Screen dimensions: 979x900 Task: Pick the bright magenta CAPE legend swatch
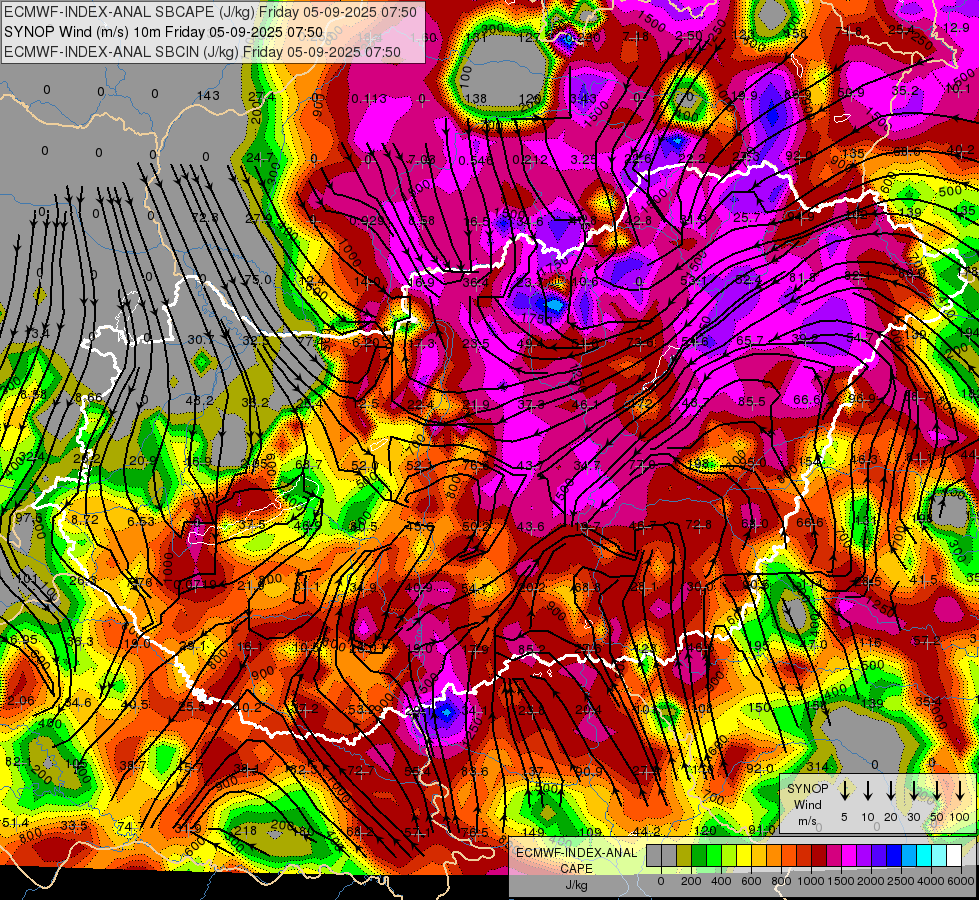coord(849,856)
